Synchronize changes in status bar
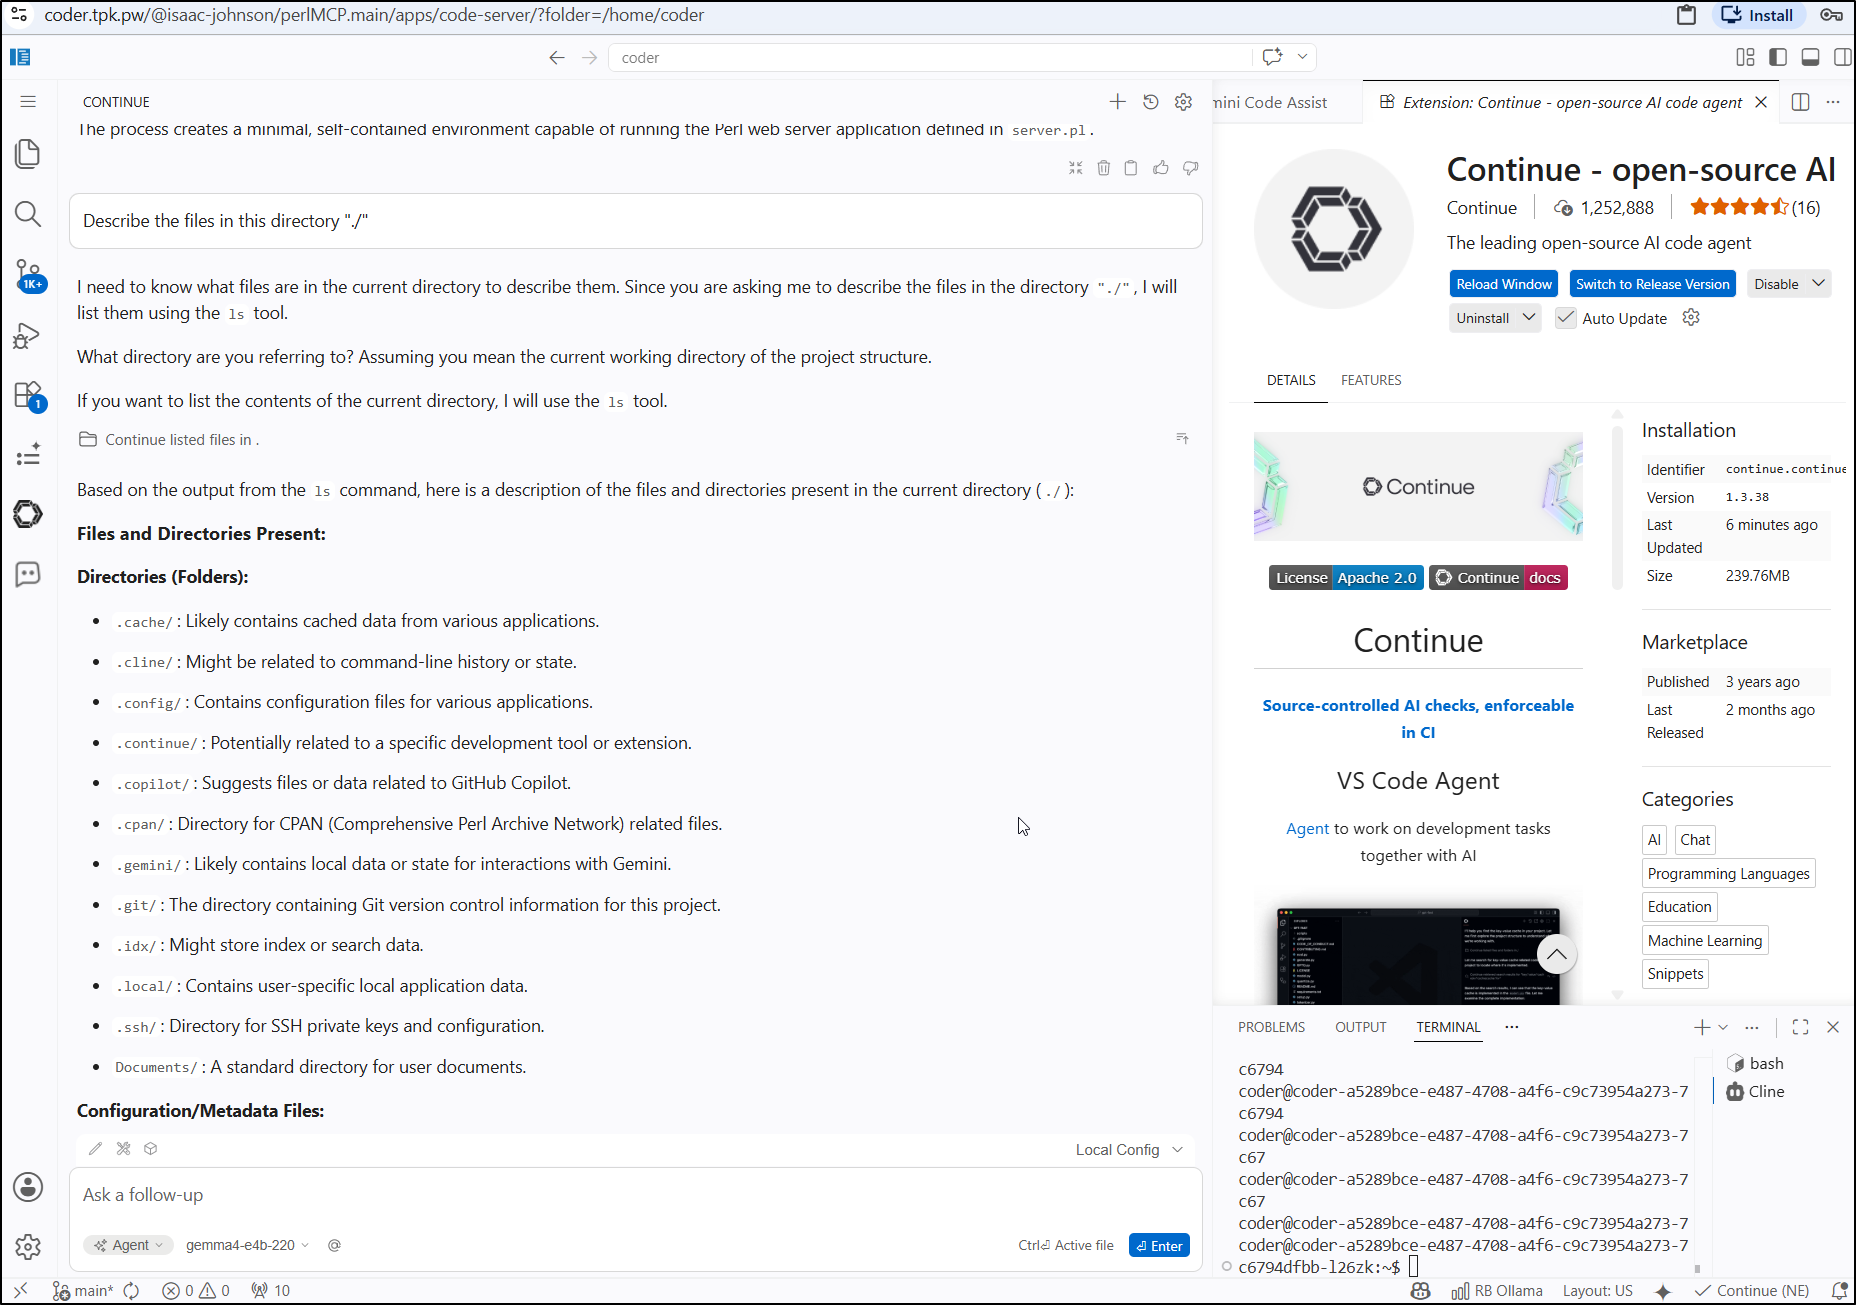The width and height of the screenshot is (1856, 1305). (132, 1291)
